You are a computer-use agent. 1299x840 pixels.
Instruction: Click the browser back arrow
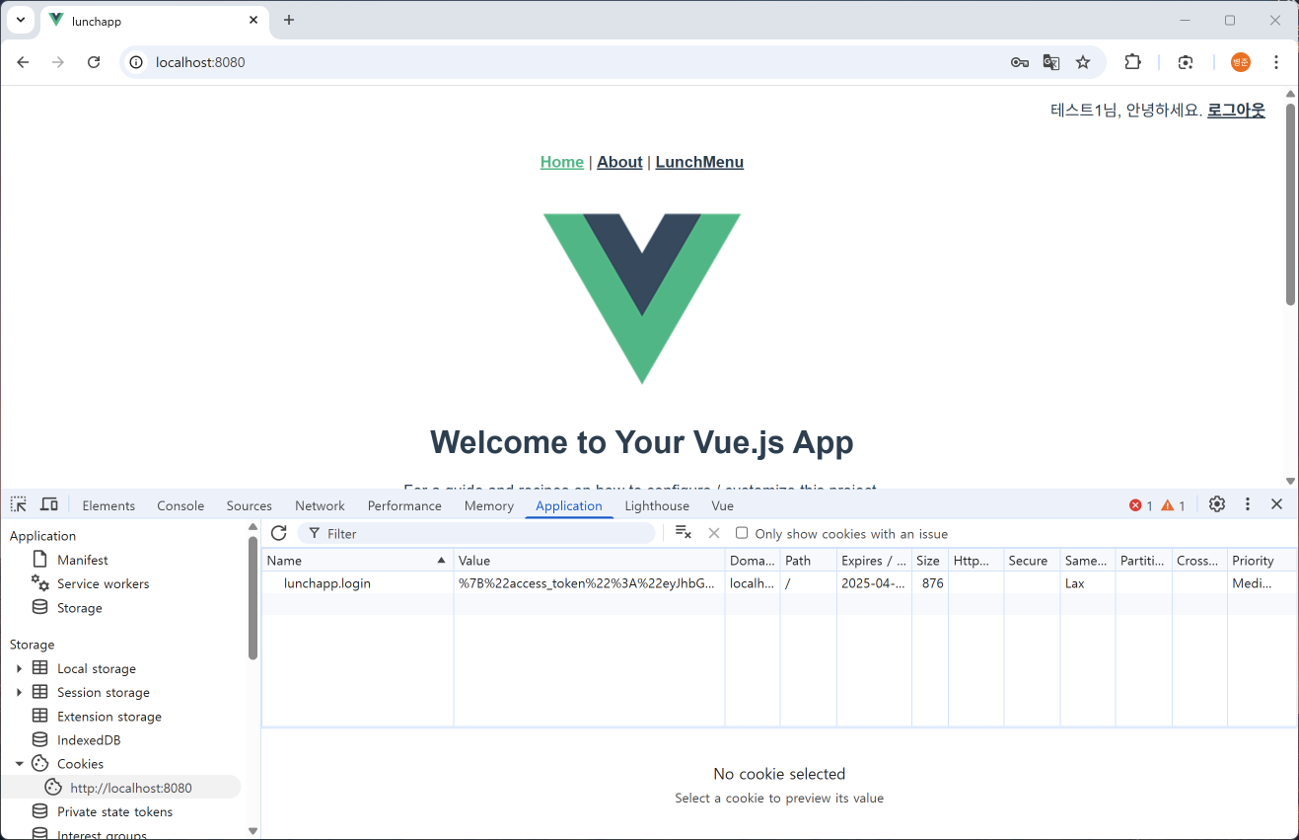[x=23, y=62]
